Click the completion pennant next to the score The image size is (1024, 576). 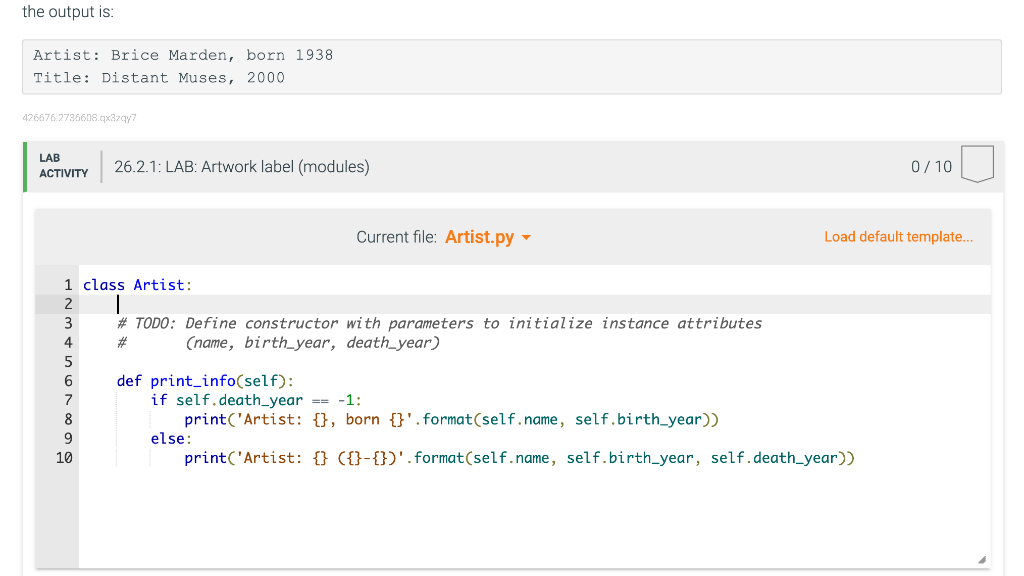pyautogui.click(x=977, y=165)
